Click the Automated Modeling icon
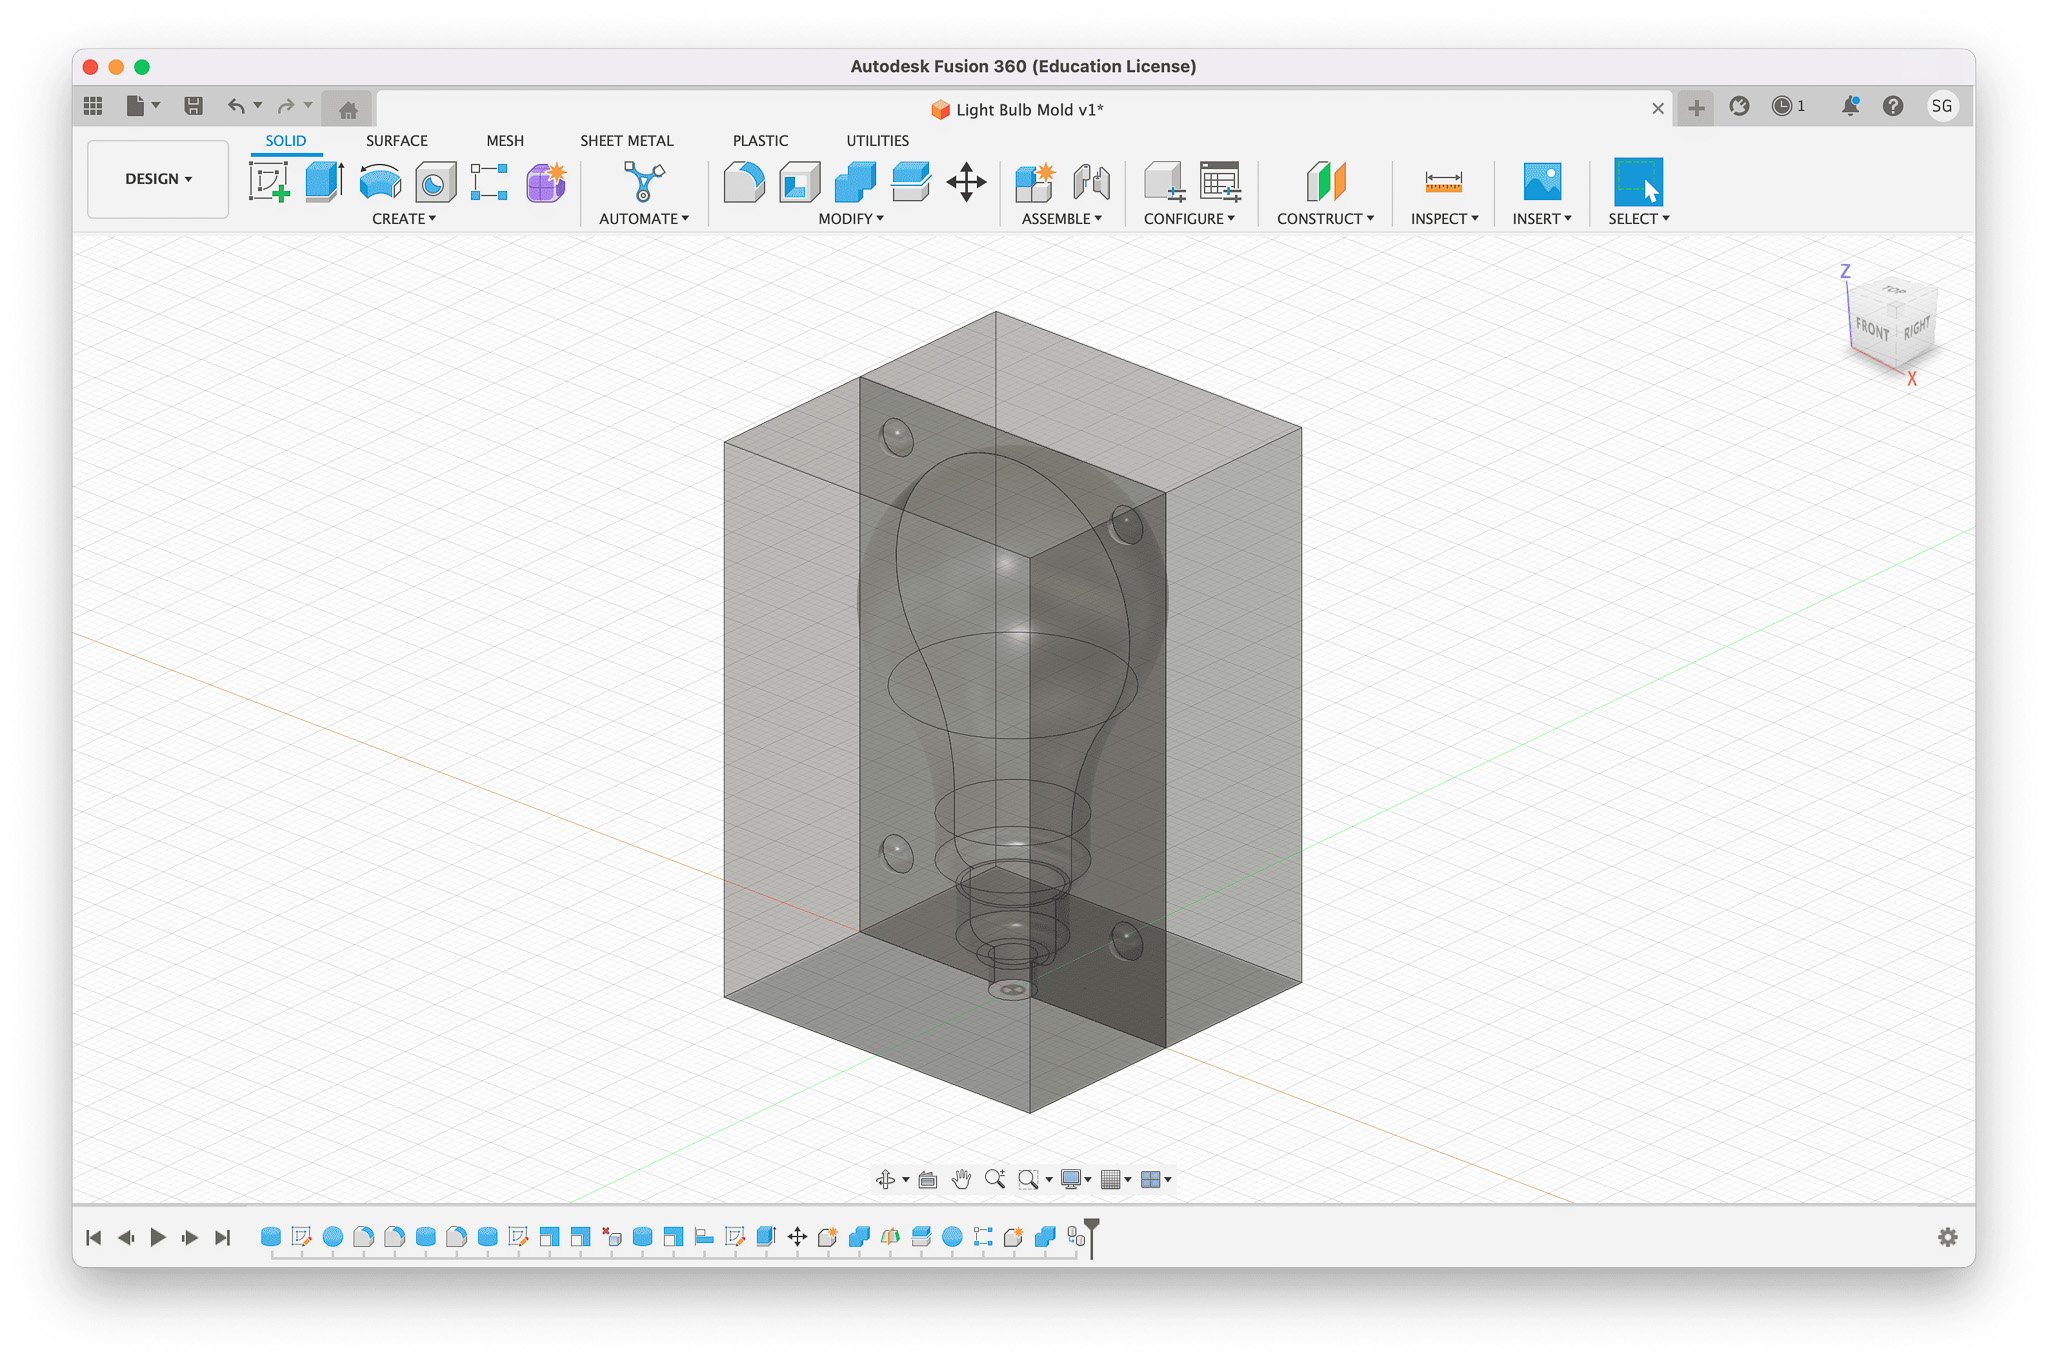 pos(643,182)
